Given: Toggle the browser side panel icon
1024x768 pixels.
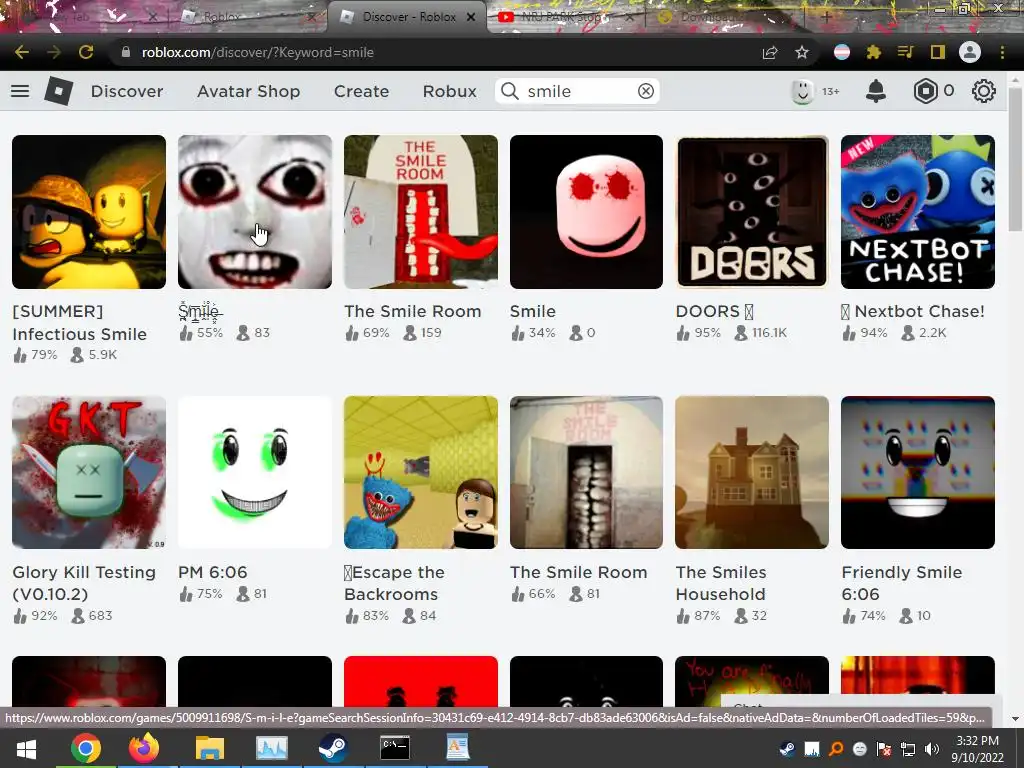Looking at the screenshot, I should (938, 52).
